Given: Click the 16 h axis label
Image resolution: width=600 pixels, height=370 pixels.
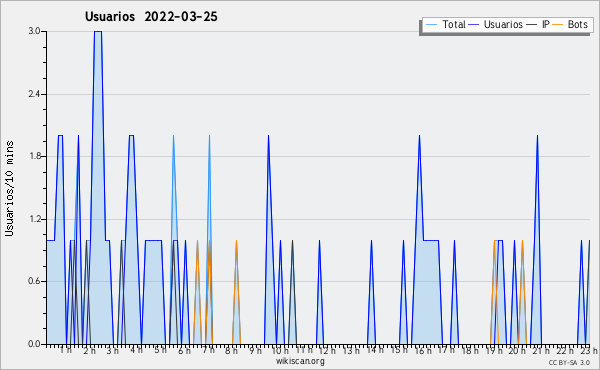Looking at the screenshot, I should point(423,350).
